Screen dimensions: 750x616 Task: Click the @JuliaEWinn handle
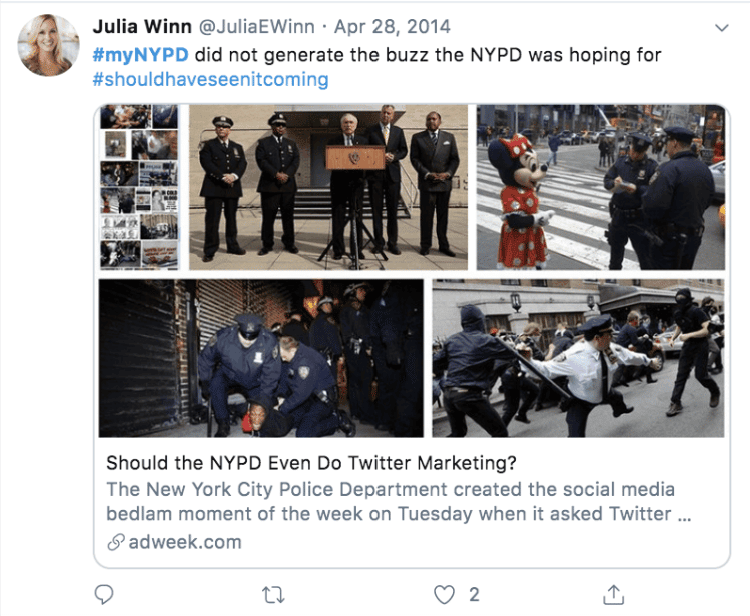click(x=256, y=27)
